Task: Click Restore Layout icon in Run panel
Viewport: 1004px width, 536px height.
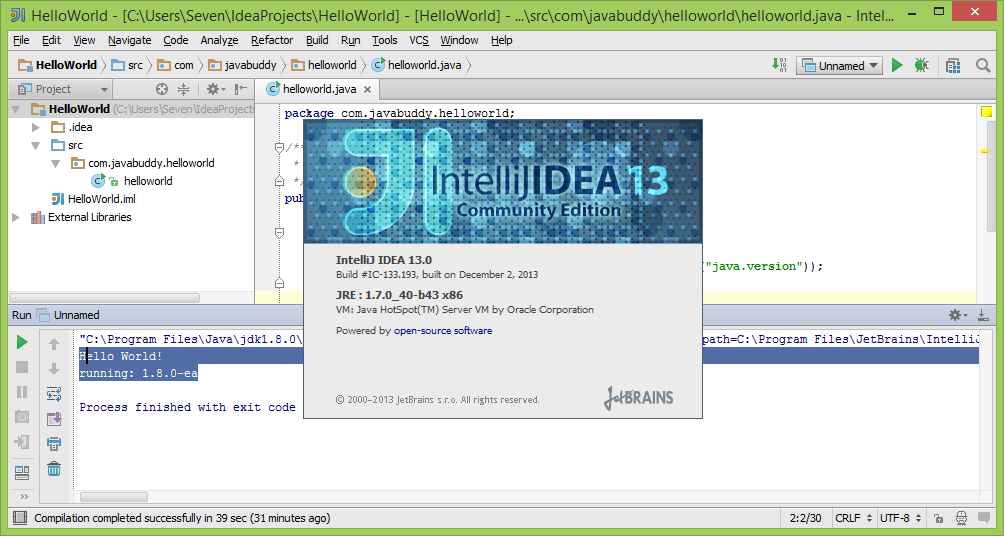Action: click(x=22, y=473)
